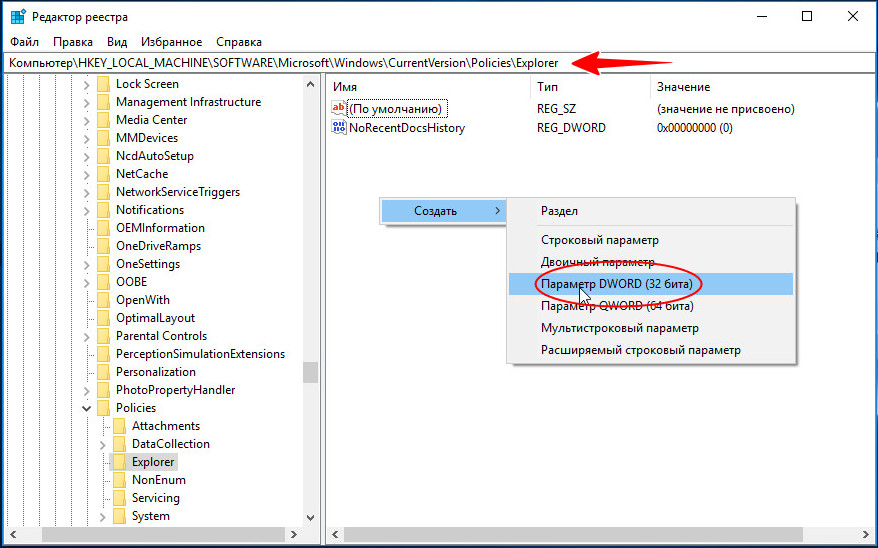
Task: Open the Справка menu
Action: coord(239,42)
